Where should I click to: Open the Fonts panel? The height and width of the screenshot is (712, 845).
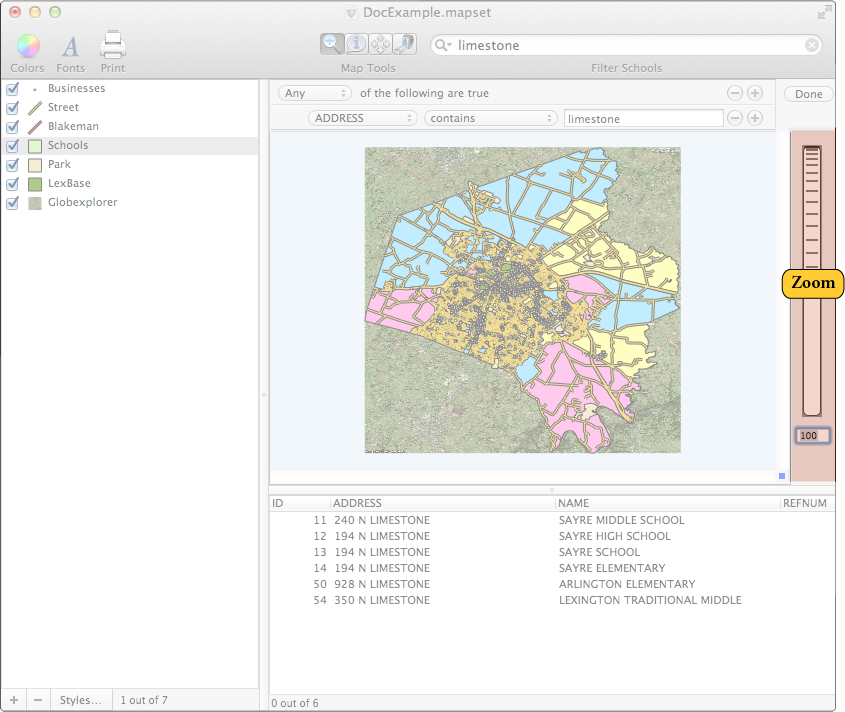pyautogui.click(x=70, y=46)
